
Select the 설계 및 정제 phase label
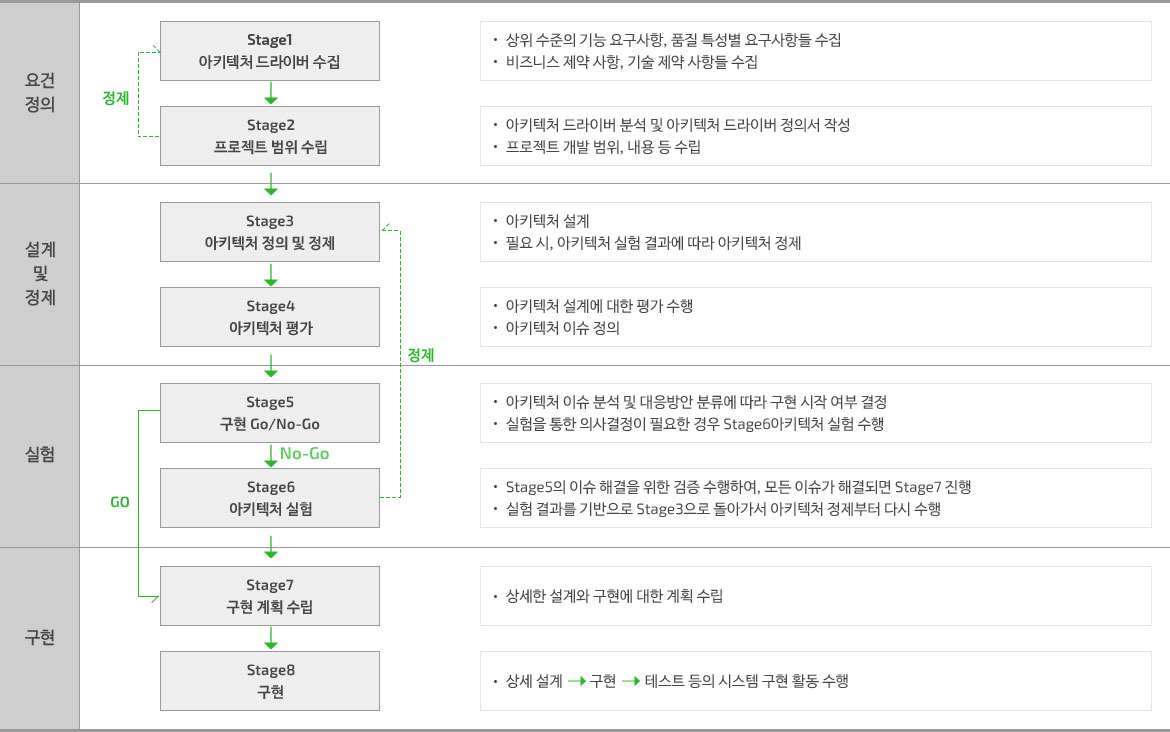click(40, 273)
